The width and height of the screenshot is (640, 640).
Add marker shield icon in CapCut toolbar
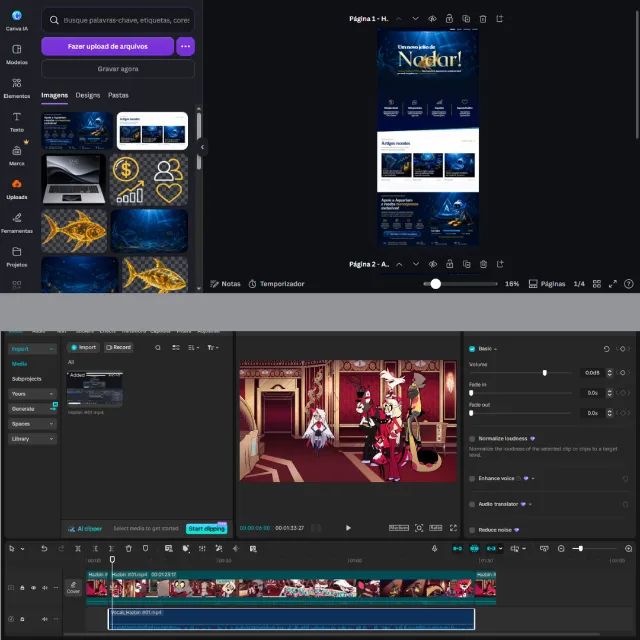tap(145, 549)
